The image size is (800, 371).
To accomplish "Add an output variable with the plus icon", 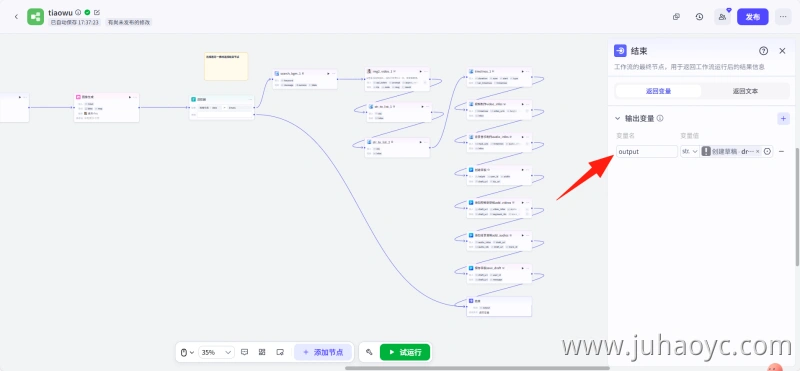I will (783, 118).
